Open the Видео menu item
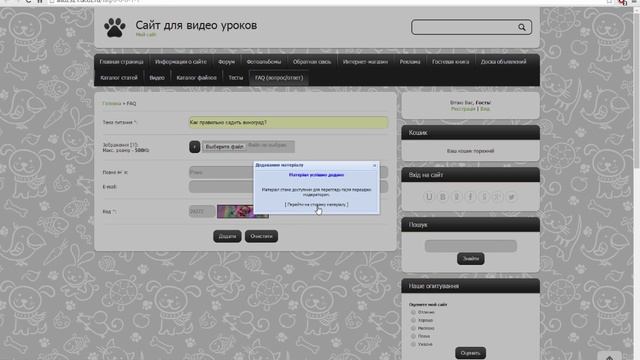Viewport: 640px width, 360px height. [x=157, y=78]
